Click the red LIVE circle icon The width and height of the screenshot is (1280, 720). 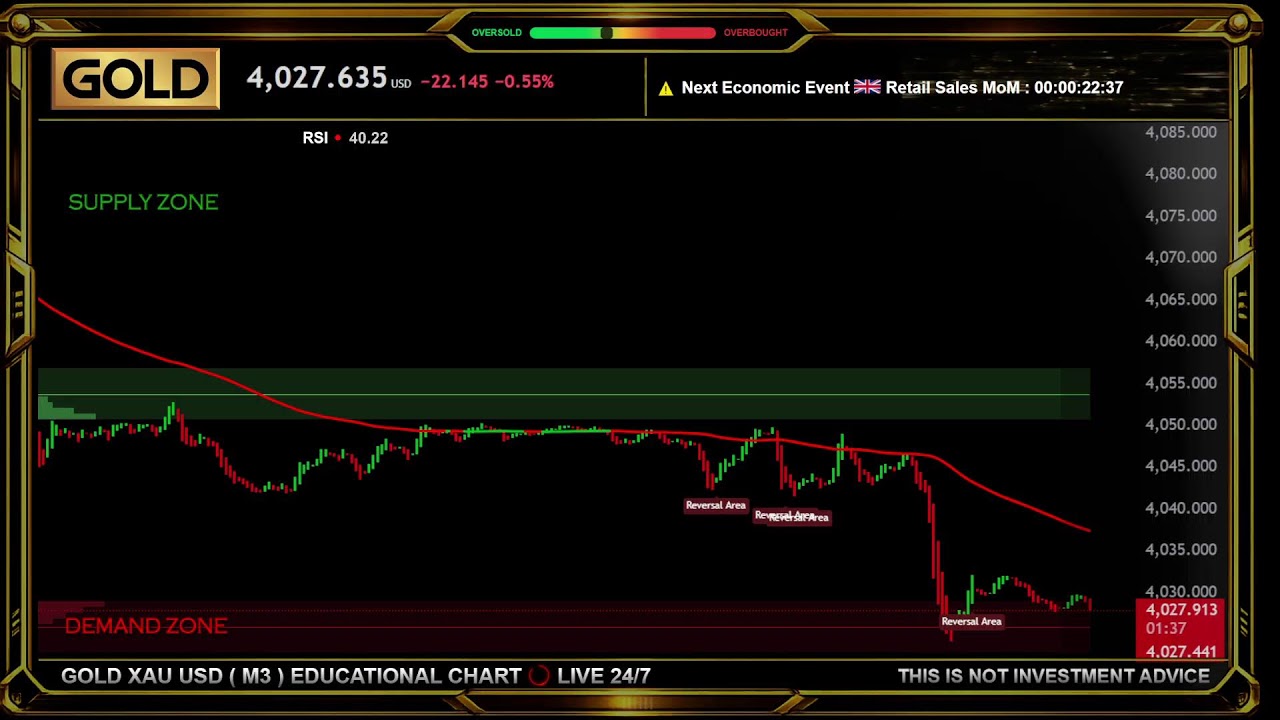coord(539,676)
